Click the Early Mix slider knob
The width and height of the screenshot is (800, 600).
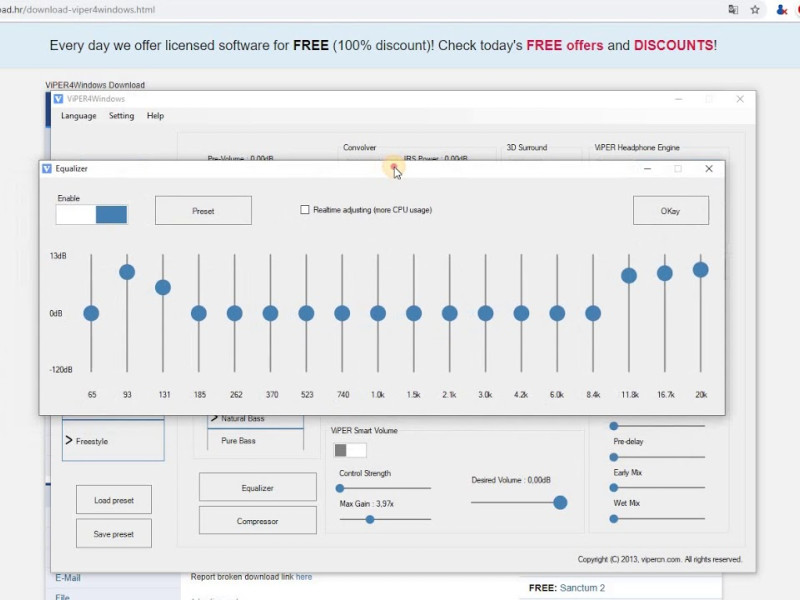pyautogui.click(x=614, y=488)
